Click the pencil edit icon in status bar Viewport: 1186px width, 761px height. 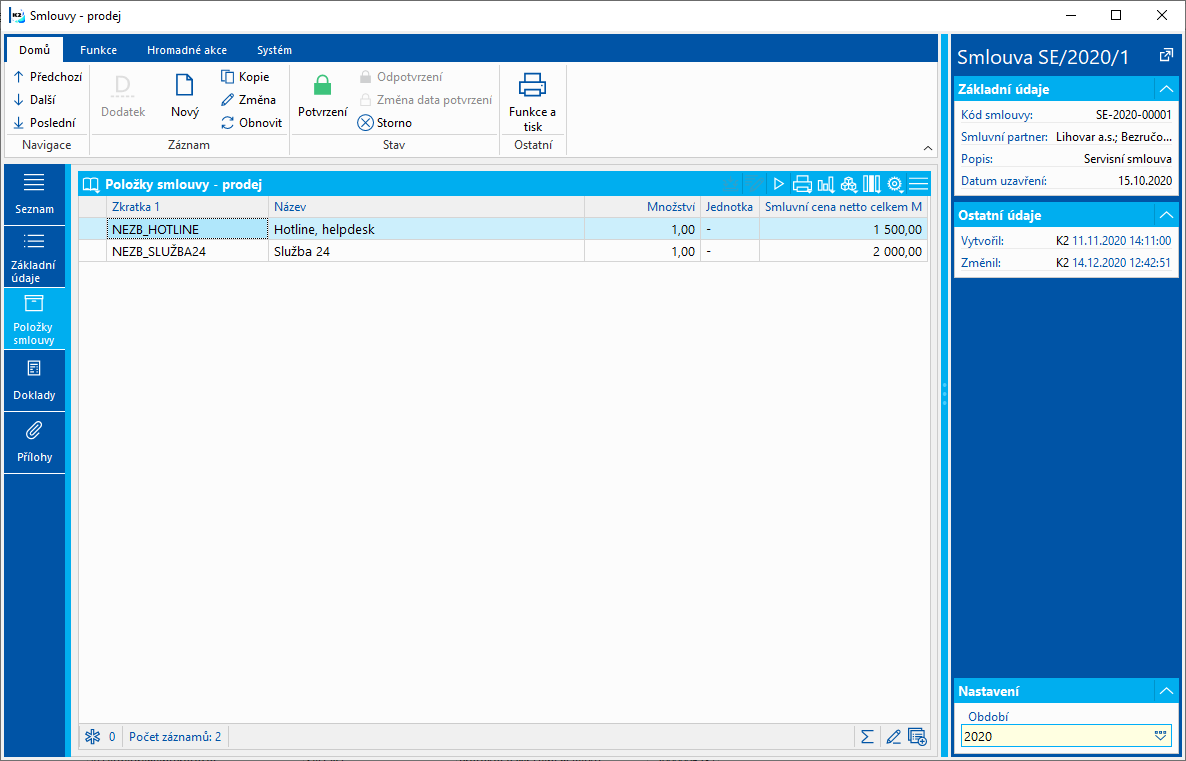pos(893,736)
